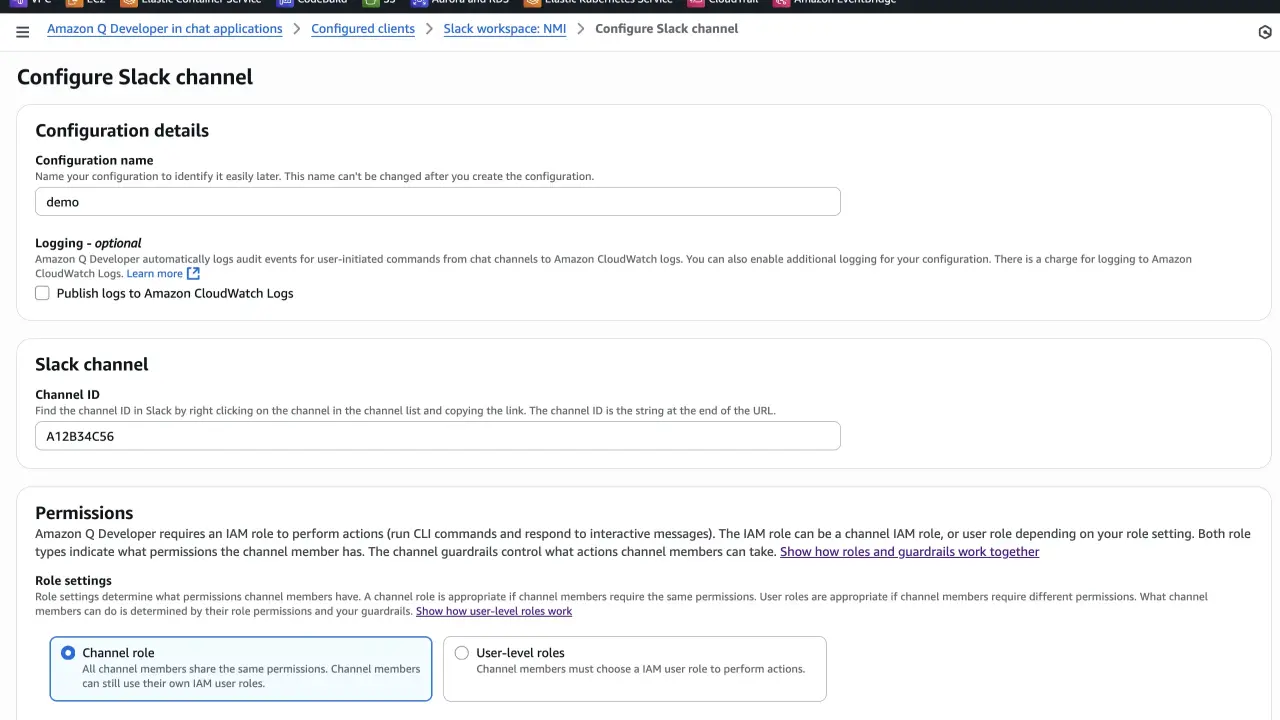
Task: Click the Configure Slack channel page heading
Action: (x=135, y=77)
